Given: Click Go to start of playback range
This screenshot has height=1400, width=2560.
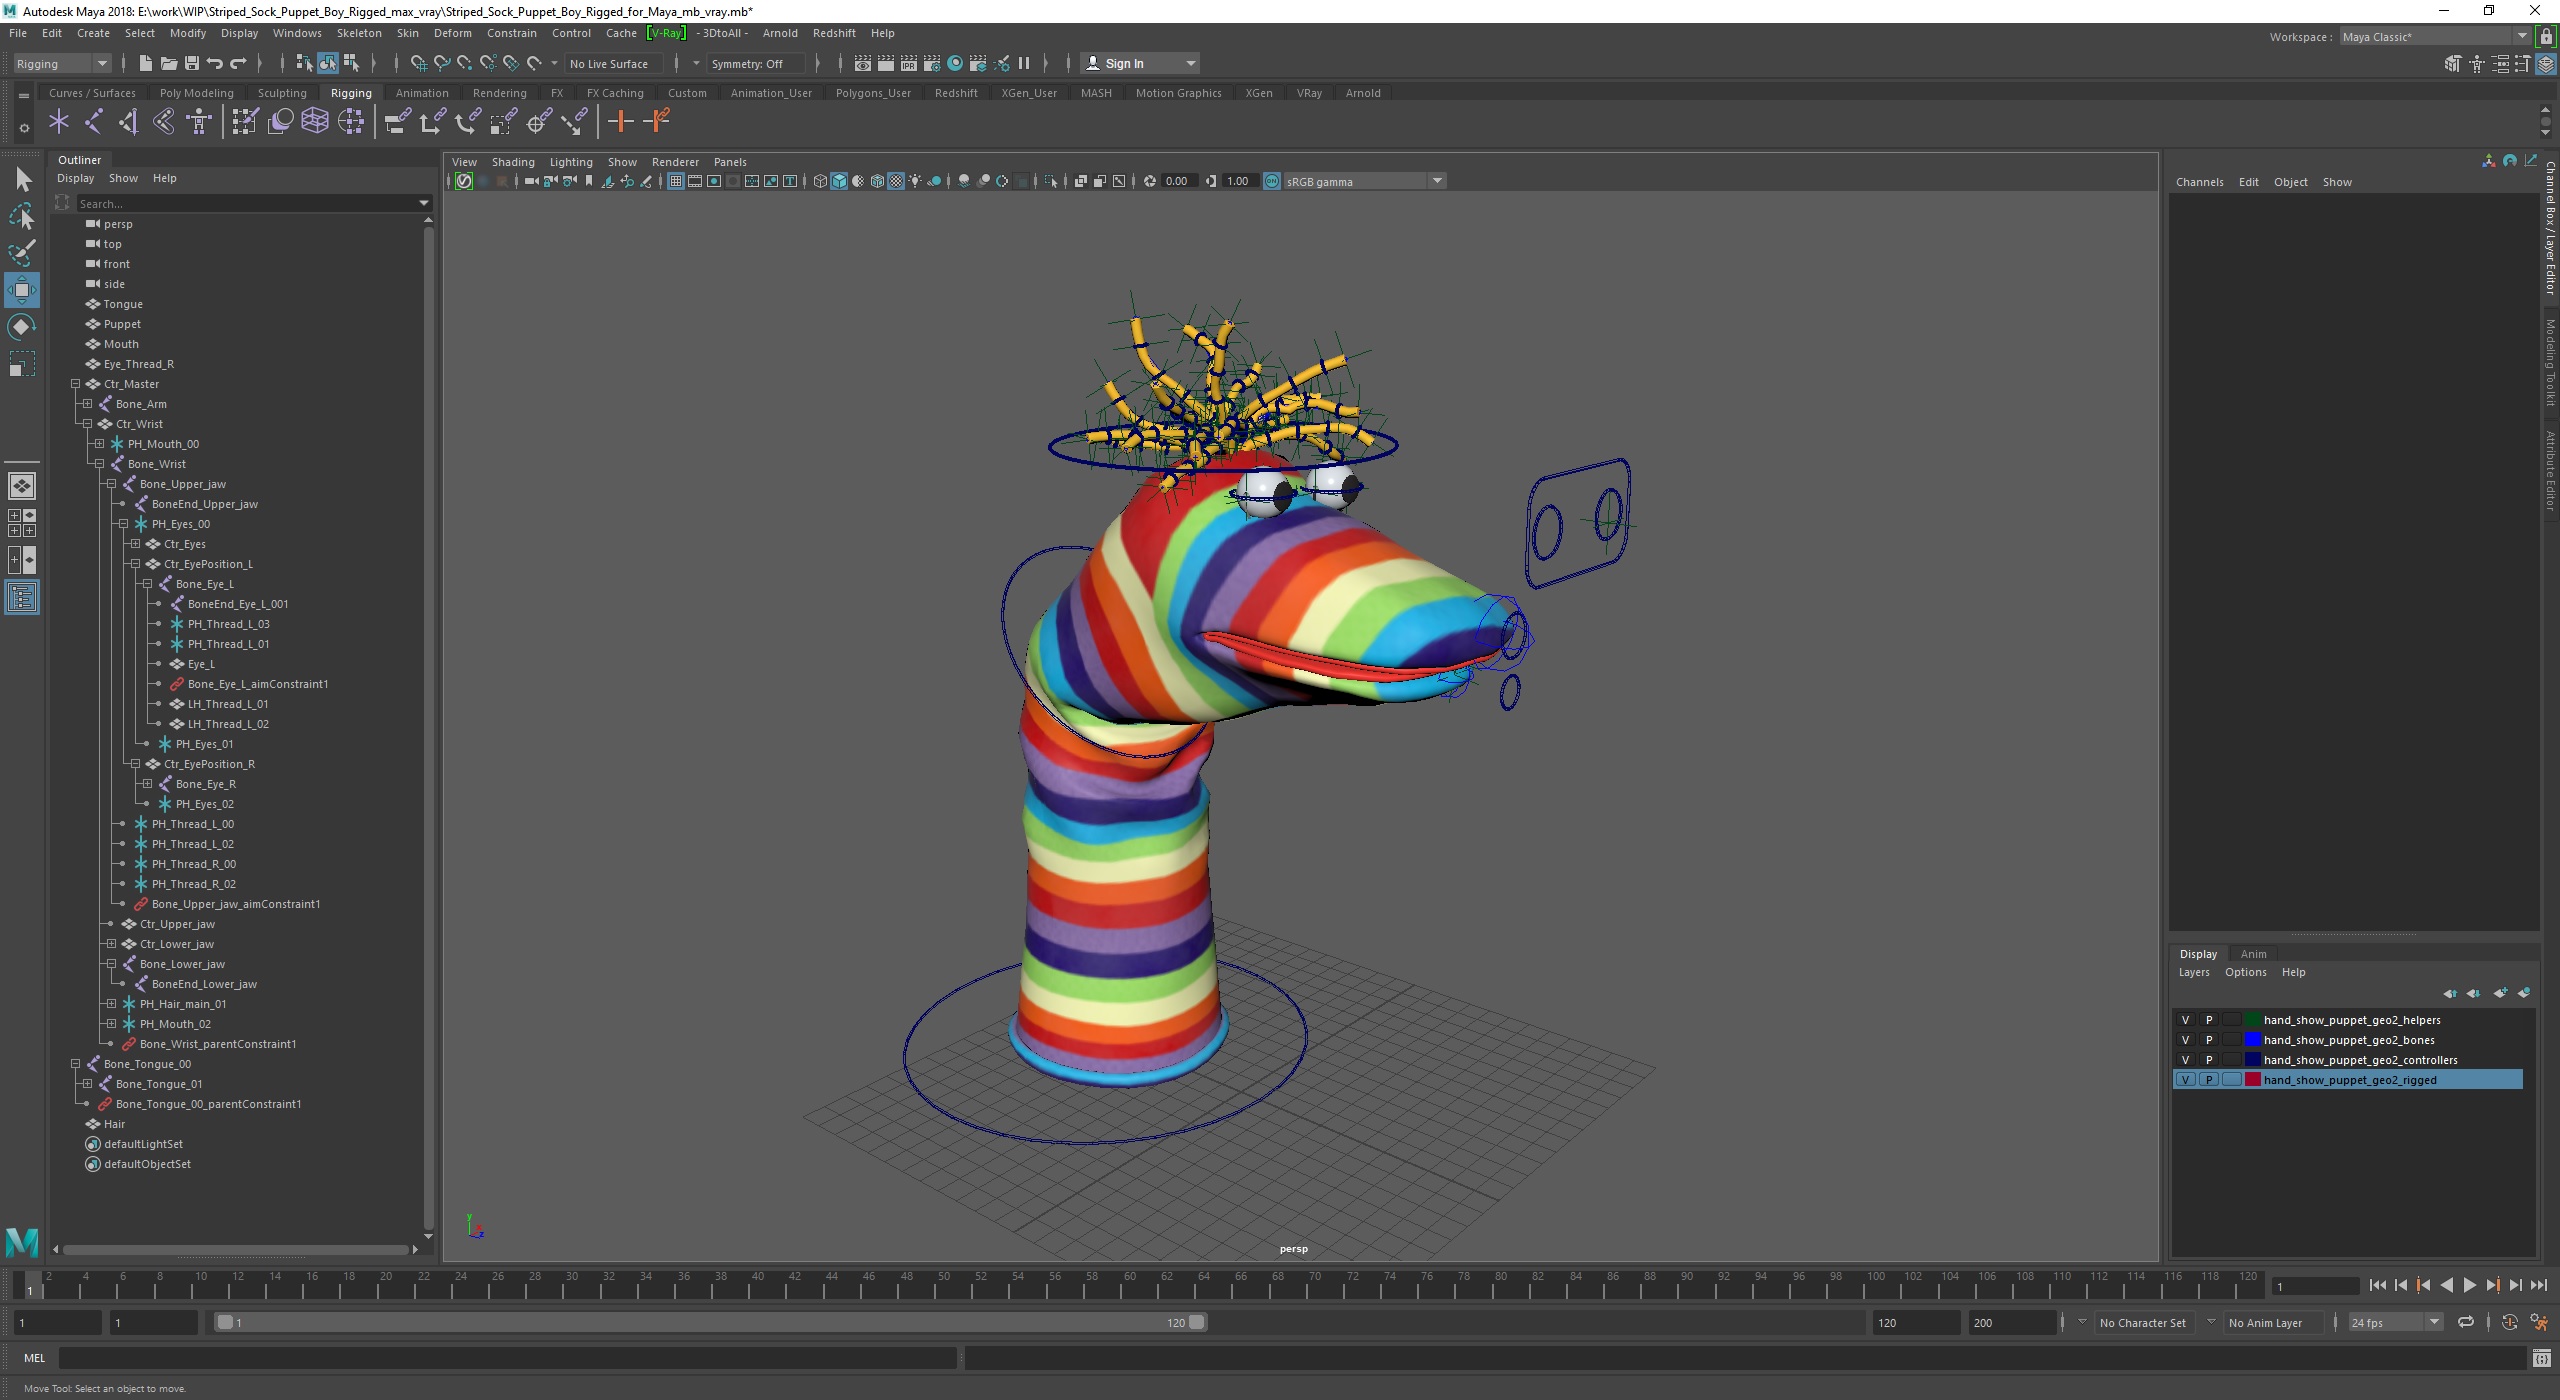Looking at the screenshot, I should (2377, 1286).
